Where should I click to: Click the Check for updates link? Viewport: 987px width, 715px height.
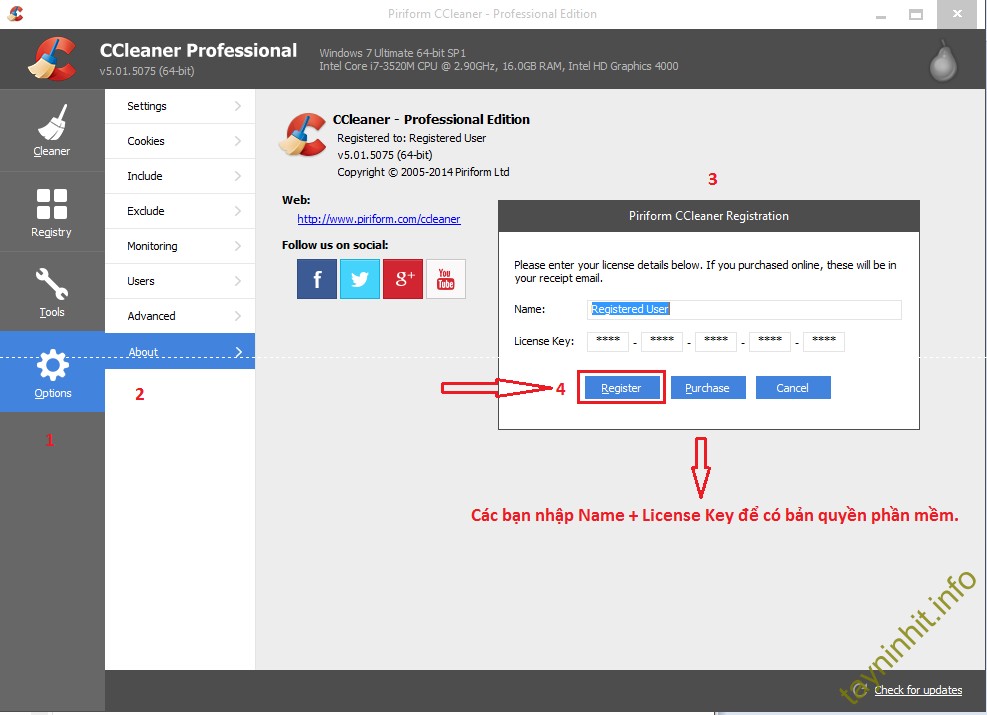coord(918,690)
